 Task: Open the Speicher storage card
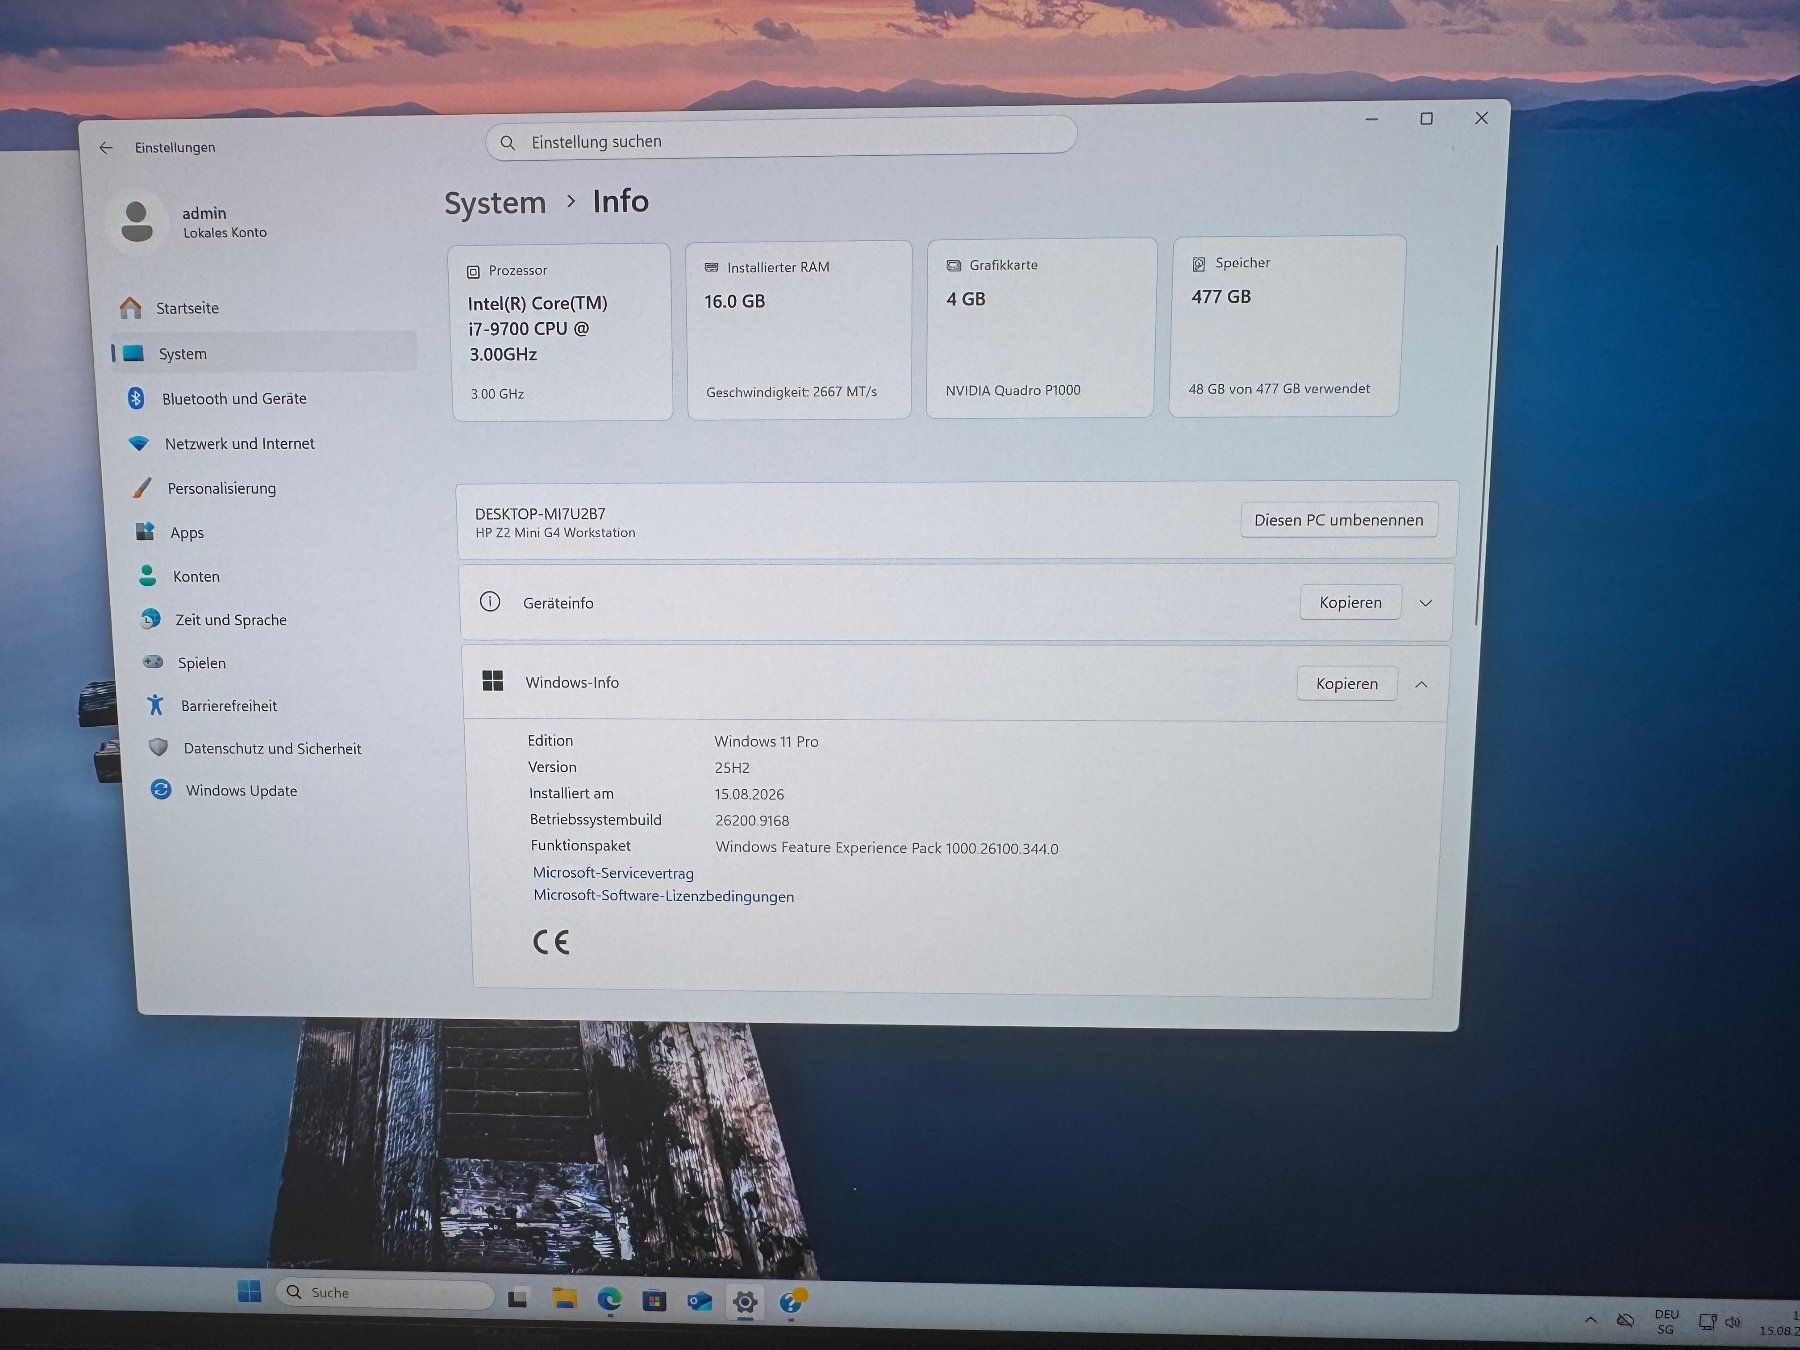coord(1287,326)
